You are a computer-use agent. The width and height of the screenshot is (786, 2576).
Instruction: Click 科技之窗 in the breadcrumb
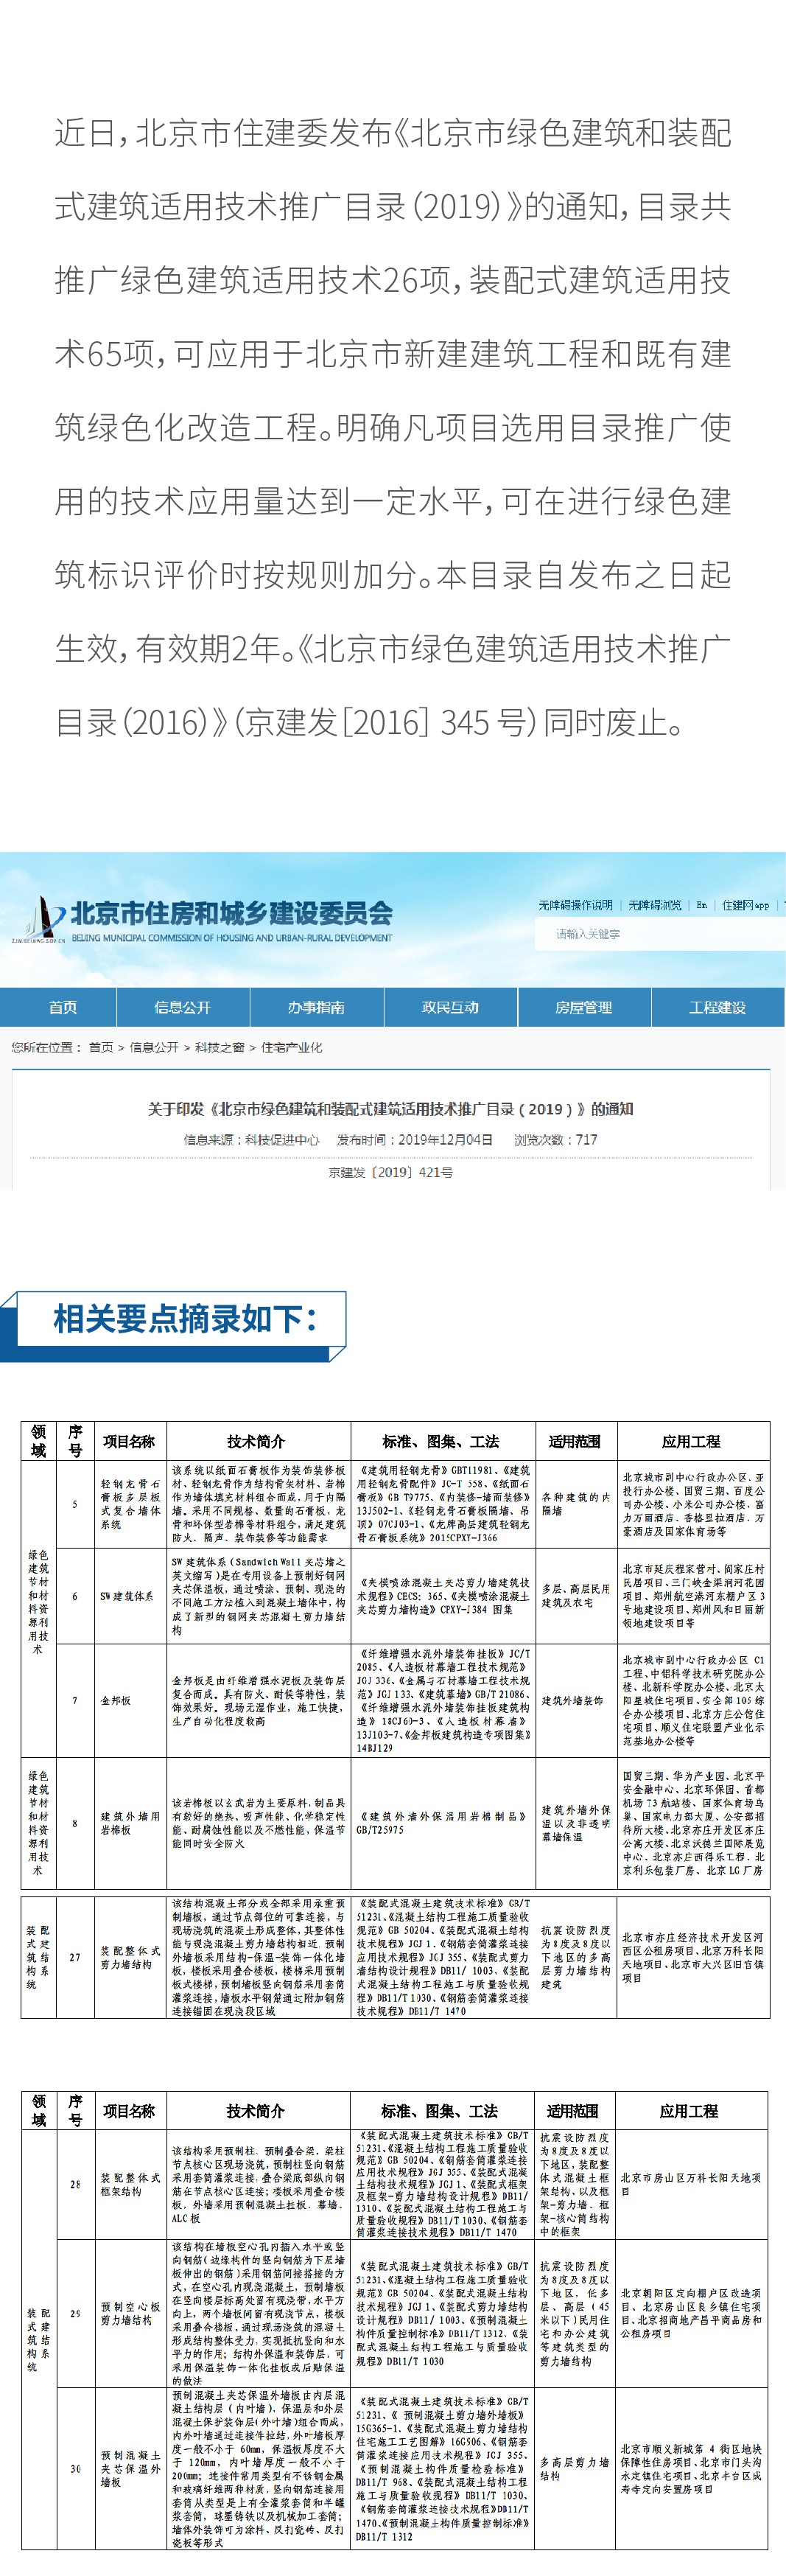[220, 1047]
